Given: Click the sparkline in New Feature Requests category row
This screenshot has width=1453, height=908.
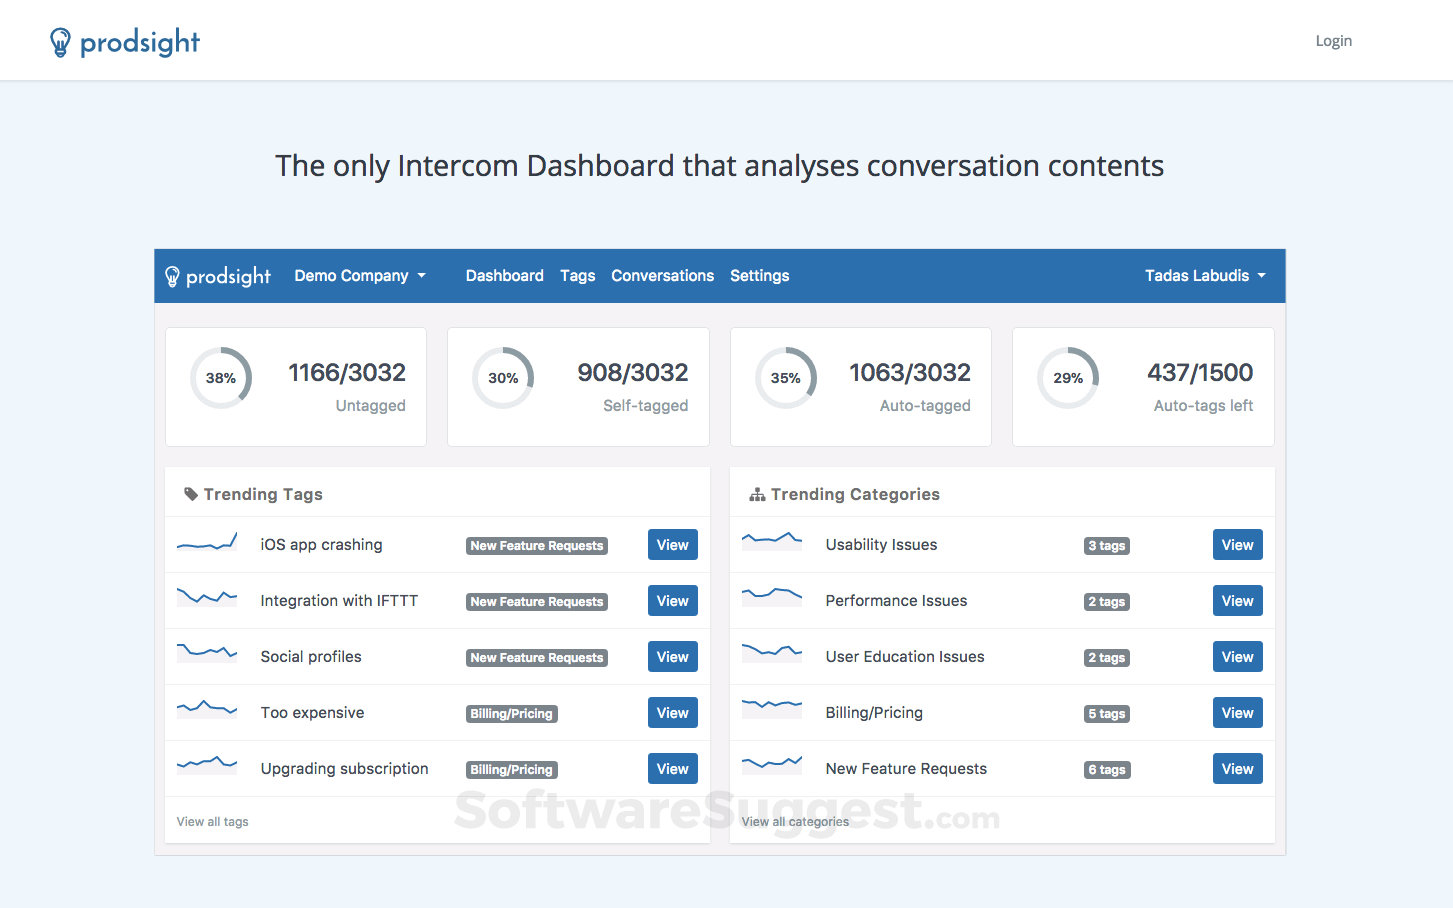Looking at the screenshot, I should click(772, 764).
